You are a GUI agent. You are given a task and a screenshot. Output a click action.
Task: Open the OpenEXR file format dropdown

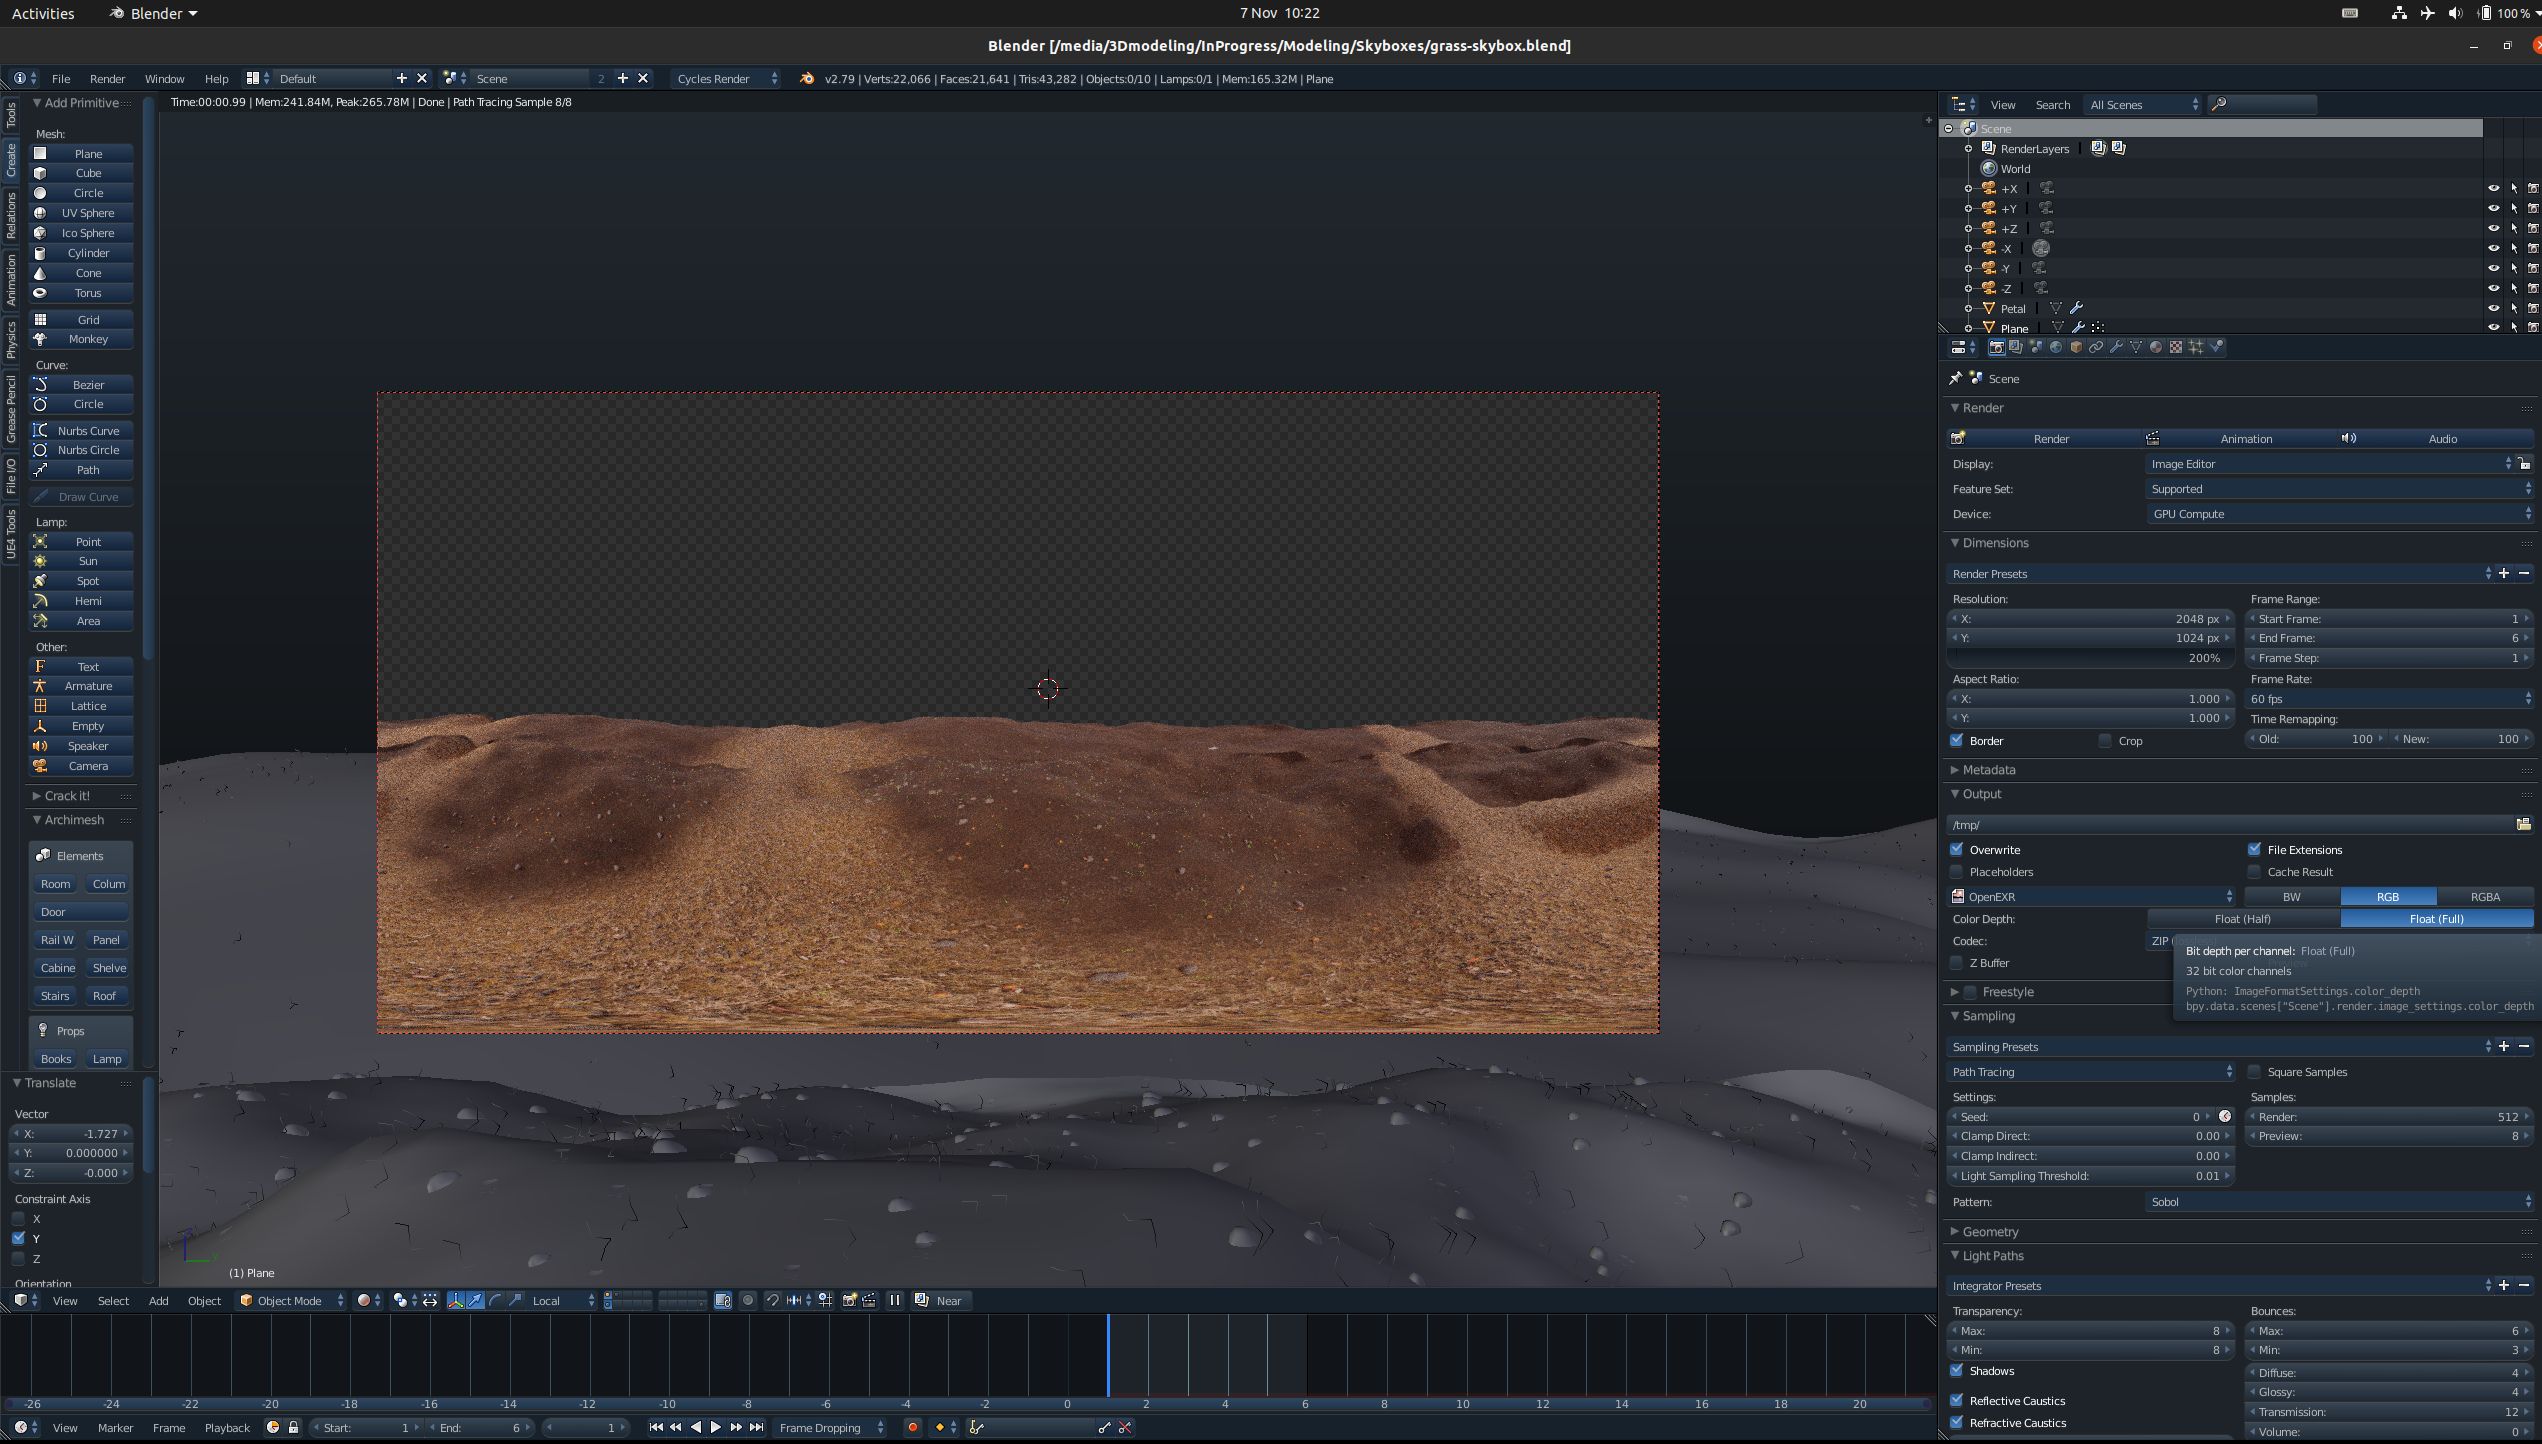(x=2091, y=897)
